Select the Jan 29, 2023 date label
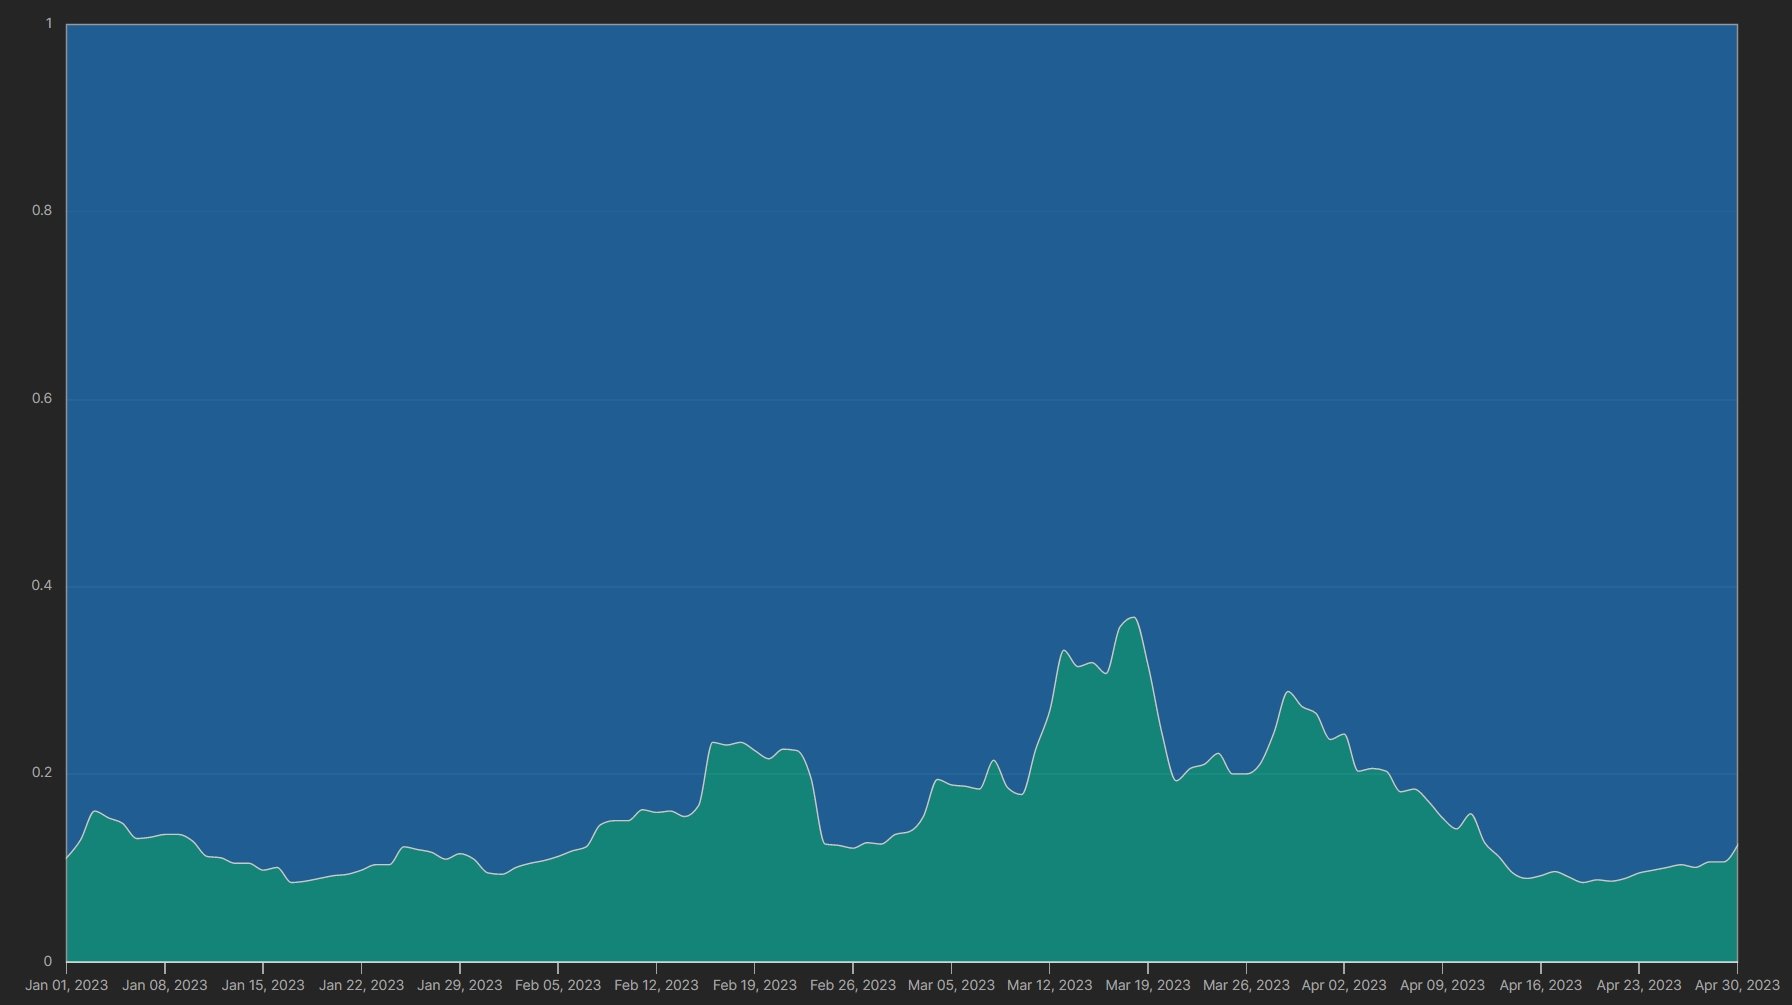This screenshot has width=1792, height=1005. tap(459, 985)
